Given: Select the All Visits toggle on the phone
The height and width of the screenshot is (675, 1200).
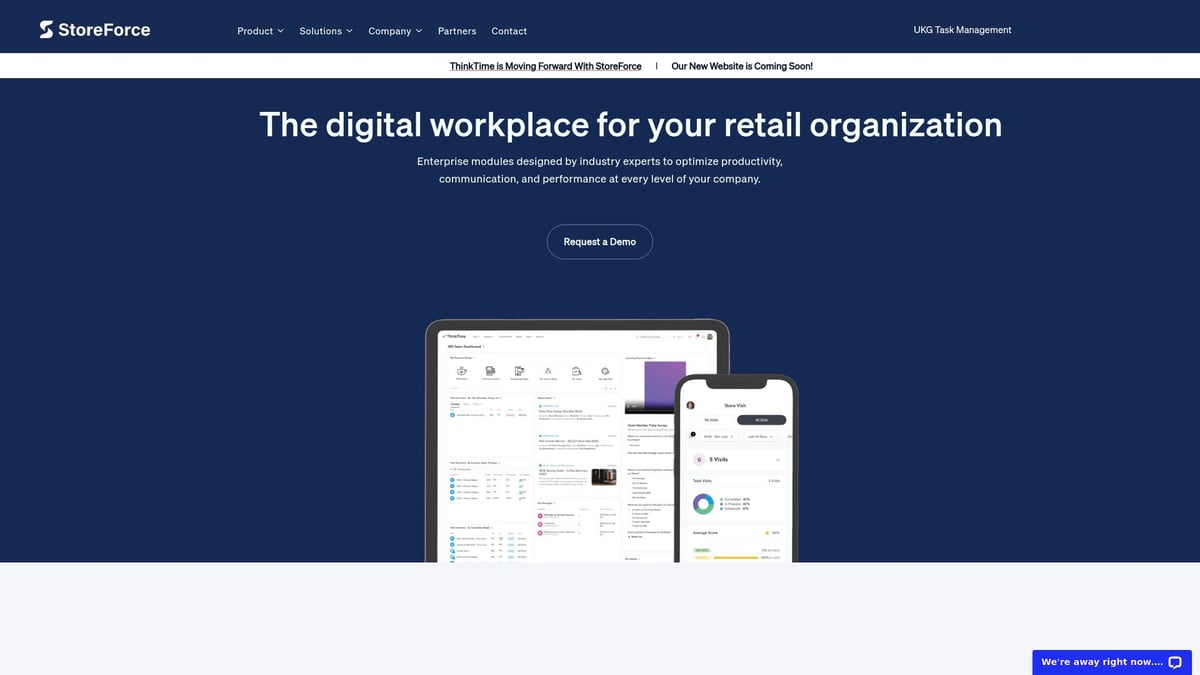Looking at the screenshot, I should (x=762, y=419).
